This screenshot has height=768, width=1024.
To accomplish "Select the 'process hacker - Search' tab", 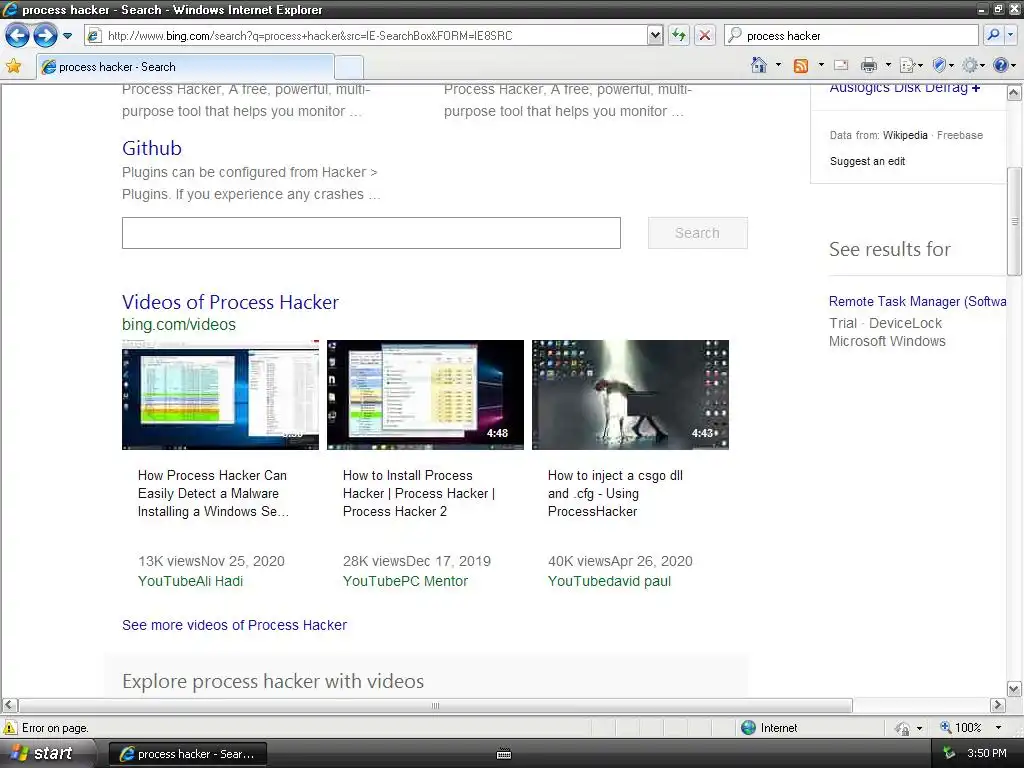I will tap(185, 67).
